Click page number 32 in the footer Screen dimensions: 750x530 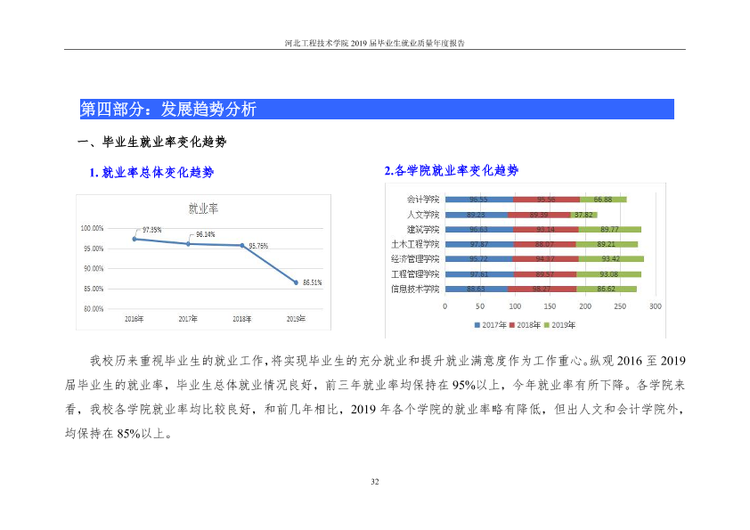[x=375, y=482]
